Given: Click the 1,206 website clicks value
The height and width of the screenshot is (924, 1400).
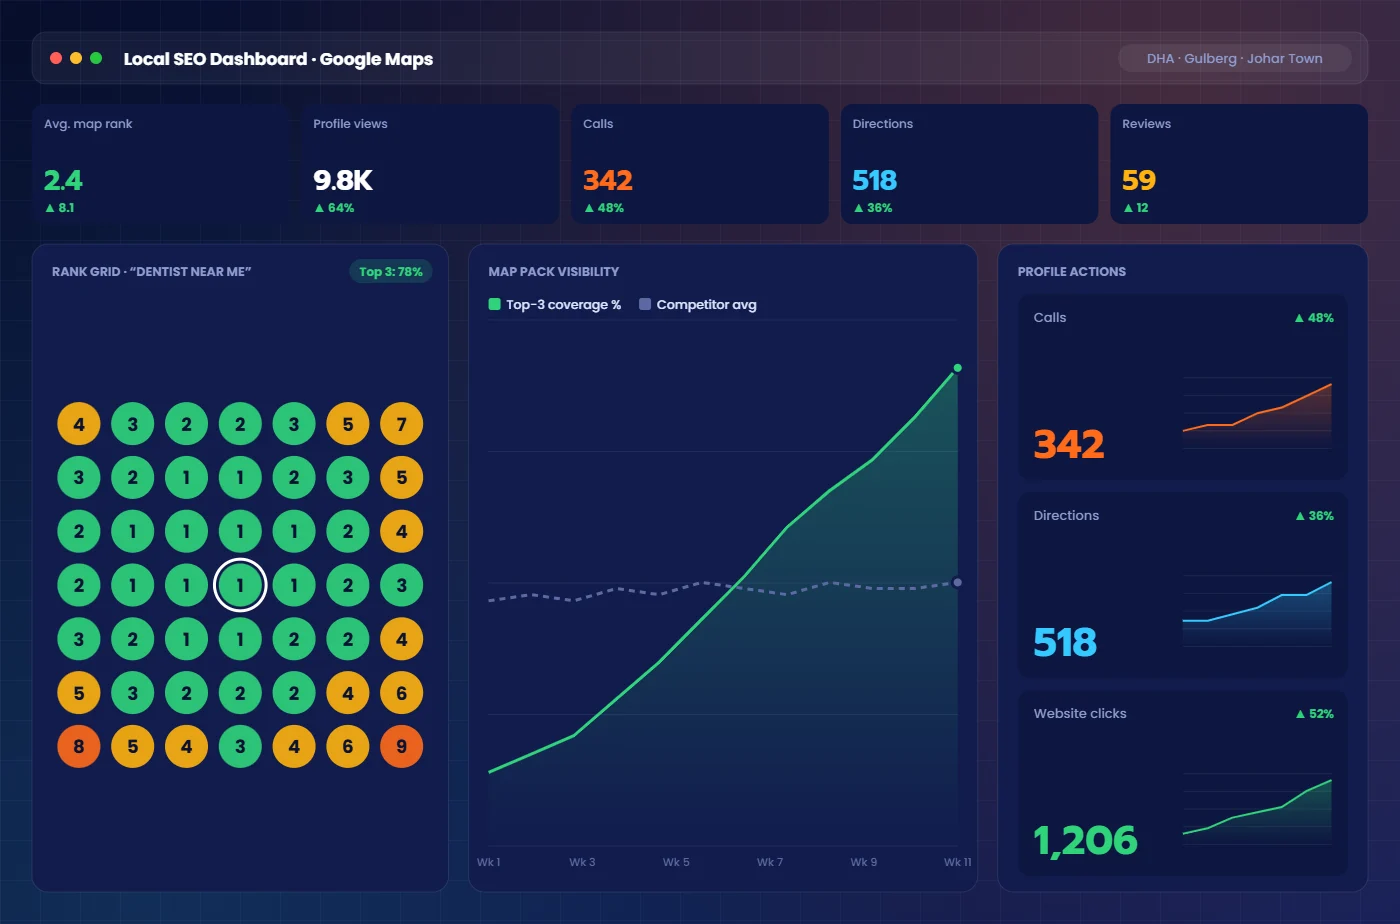Looking at the screenshot, I should click(x=1086, y=841).
